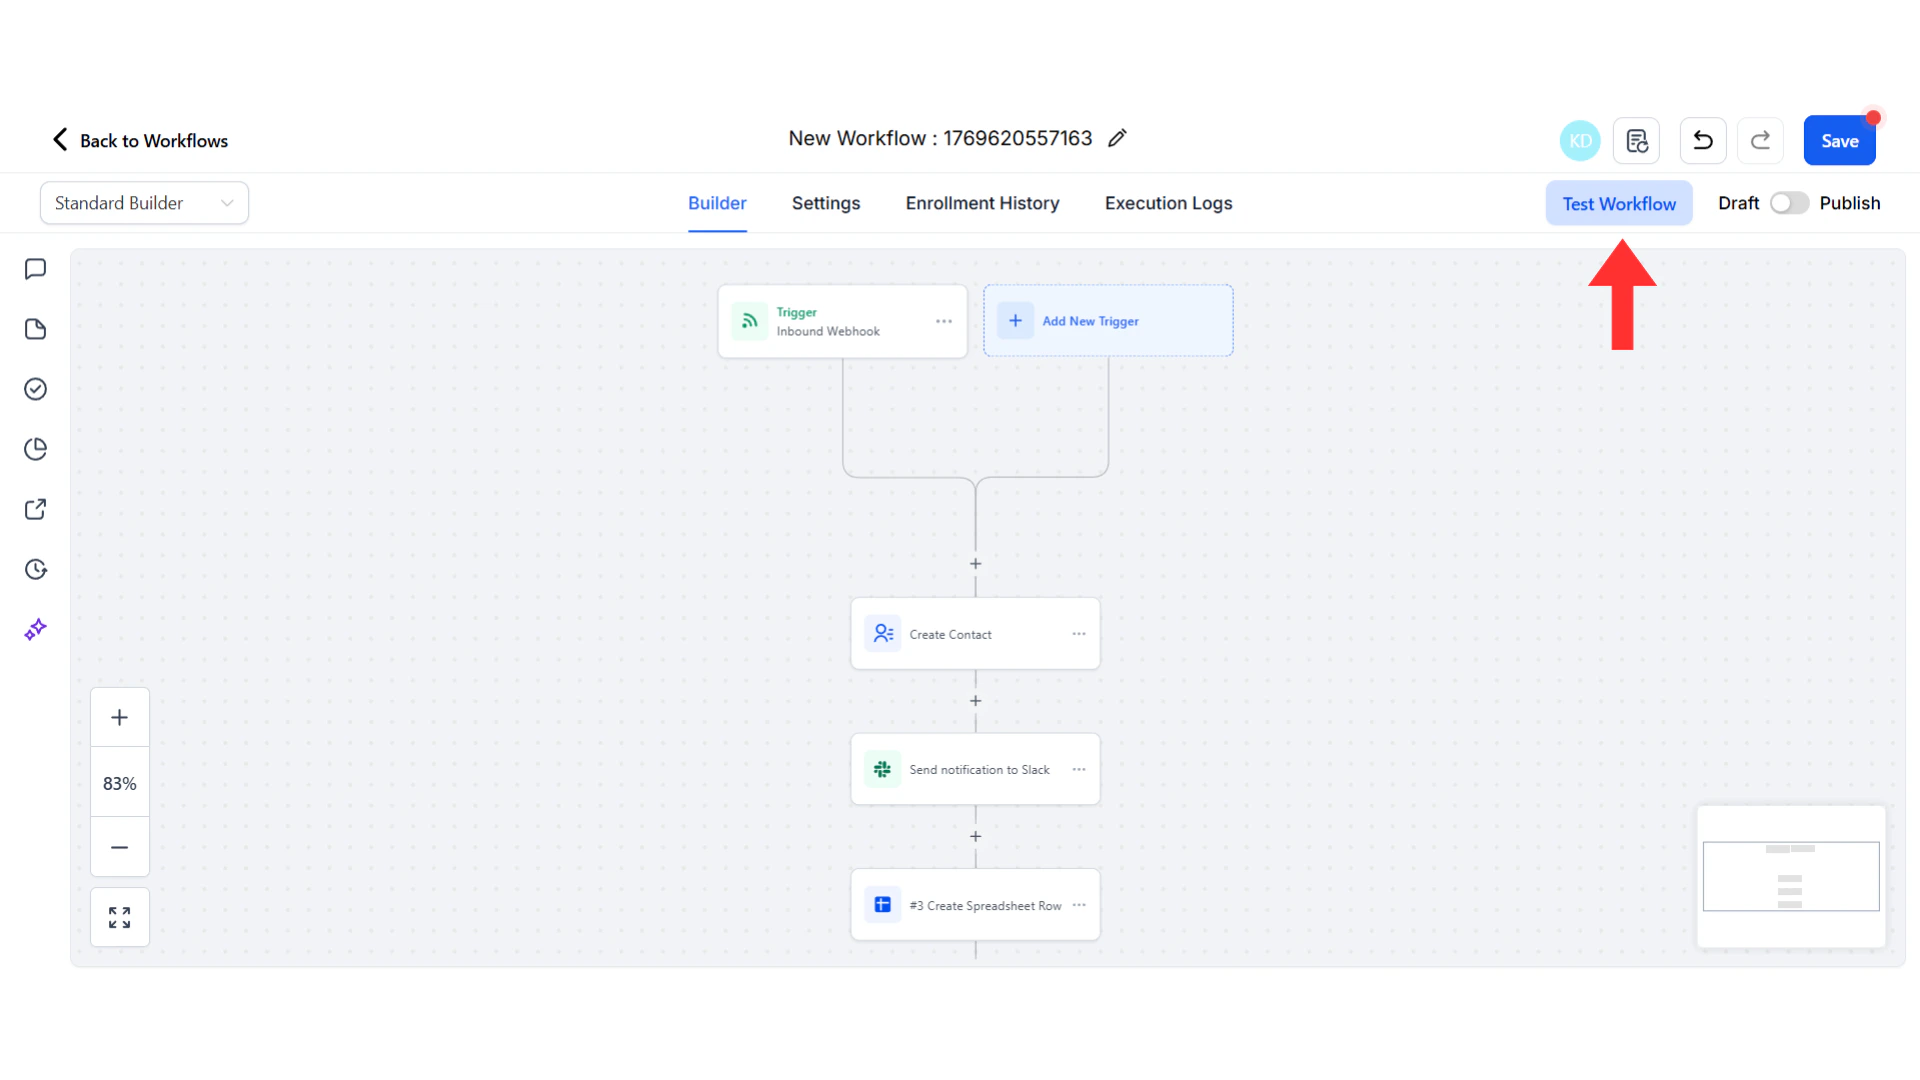
Task: Toggle workflow status from Draft to Publish
Action: (1789, 203)
